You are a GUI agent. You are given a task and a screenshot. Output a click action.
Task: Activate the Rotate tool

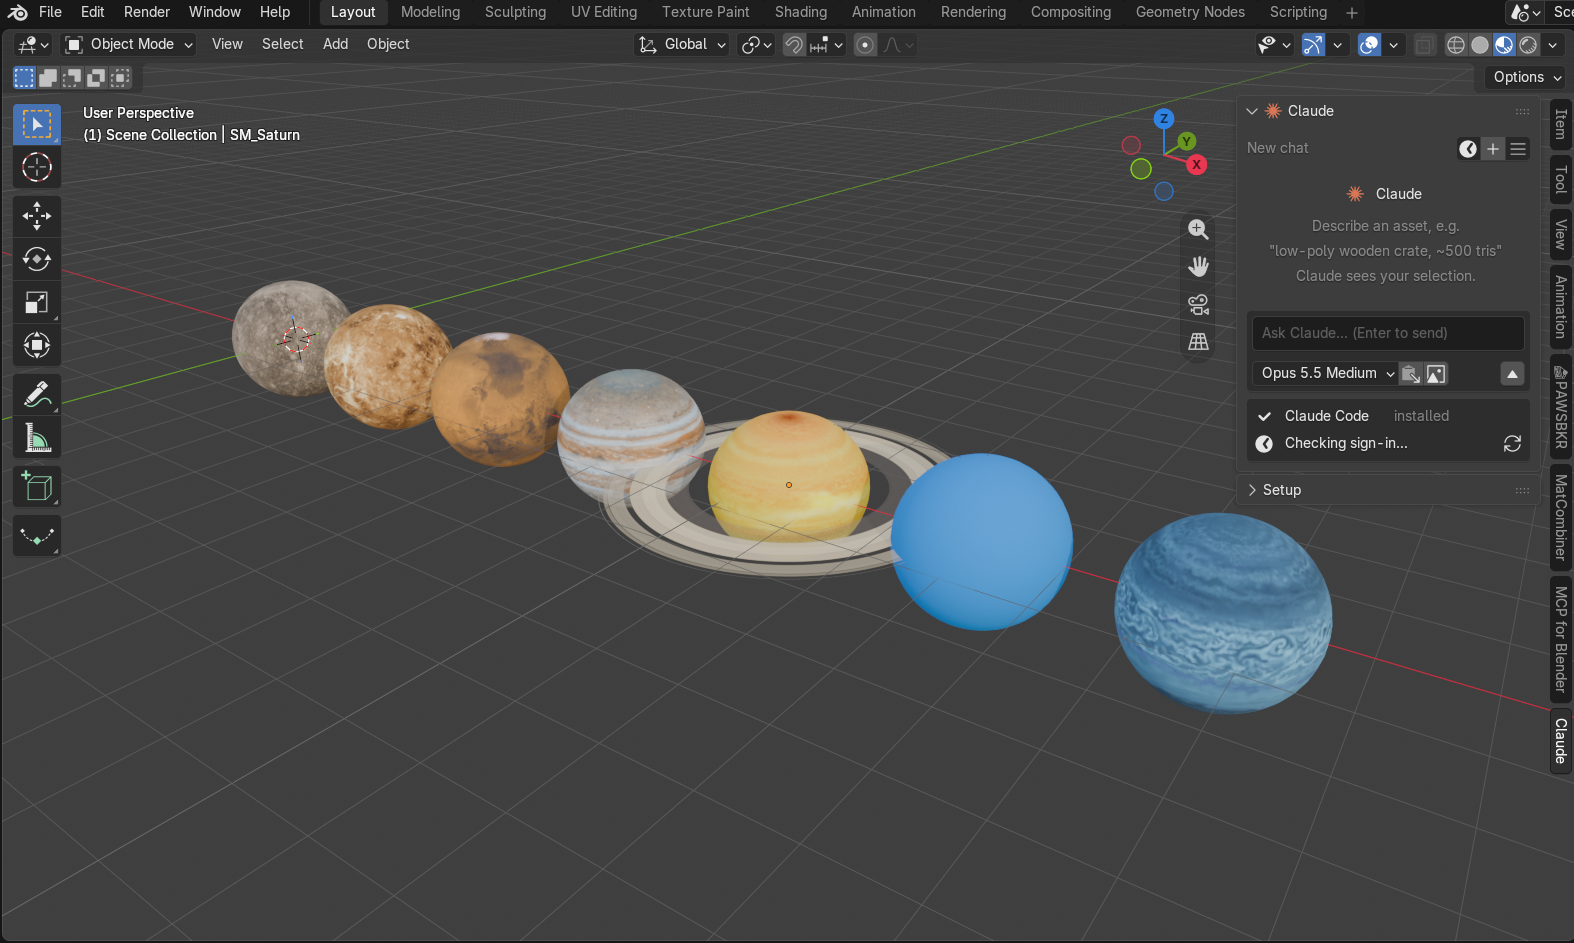pyautogui.click(x=37, y=259)
